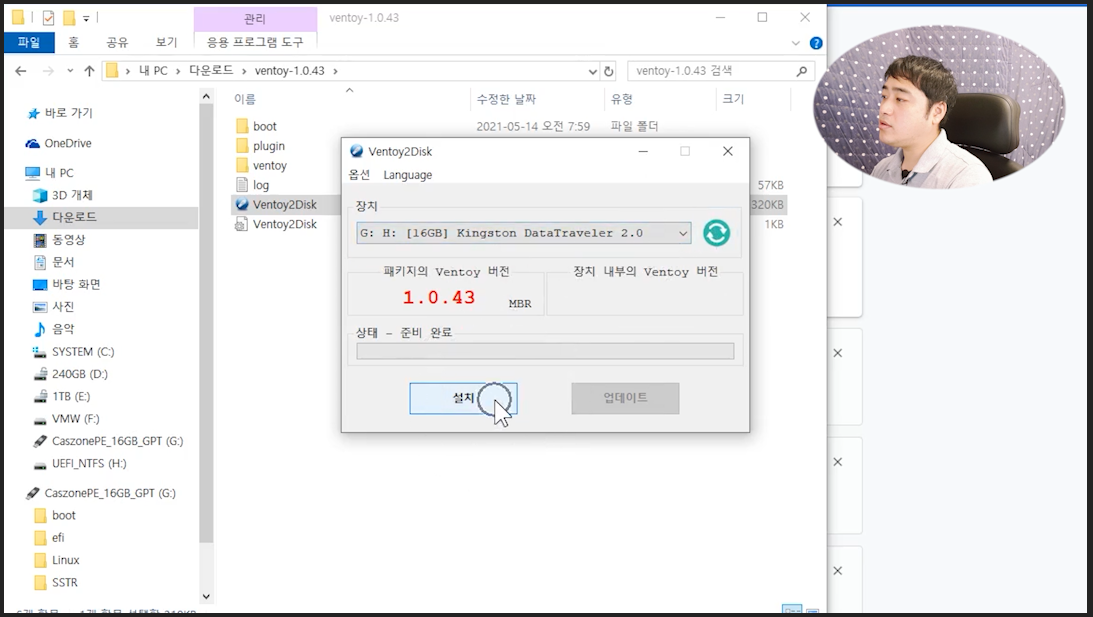Click the properties checkmark quick access icon
Screen dimensions: 1093x617
pyautogui.click(x=48, y=18)
